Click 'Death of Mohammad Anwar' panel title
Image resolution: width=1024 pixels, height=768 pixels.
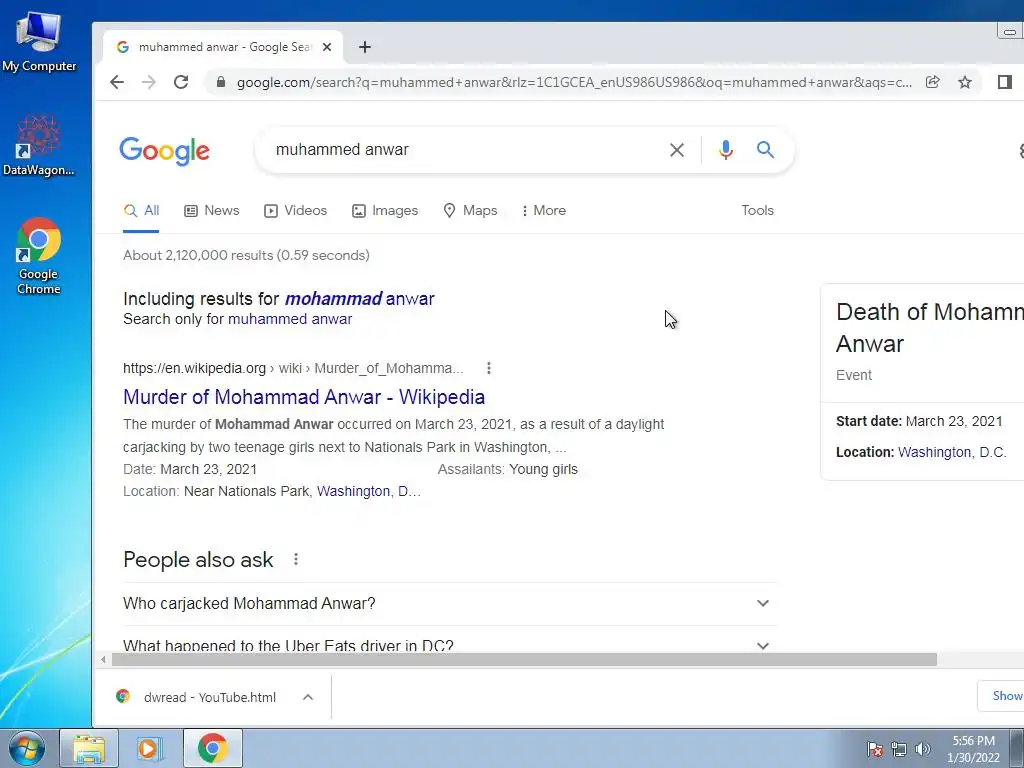pos(930,328)
